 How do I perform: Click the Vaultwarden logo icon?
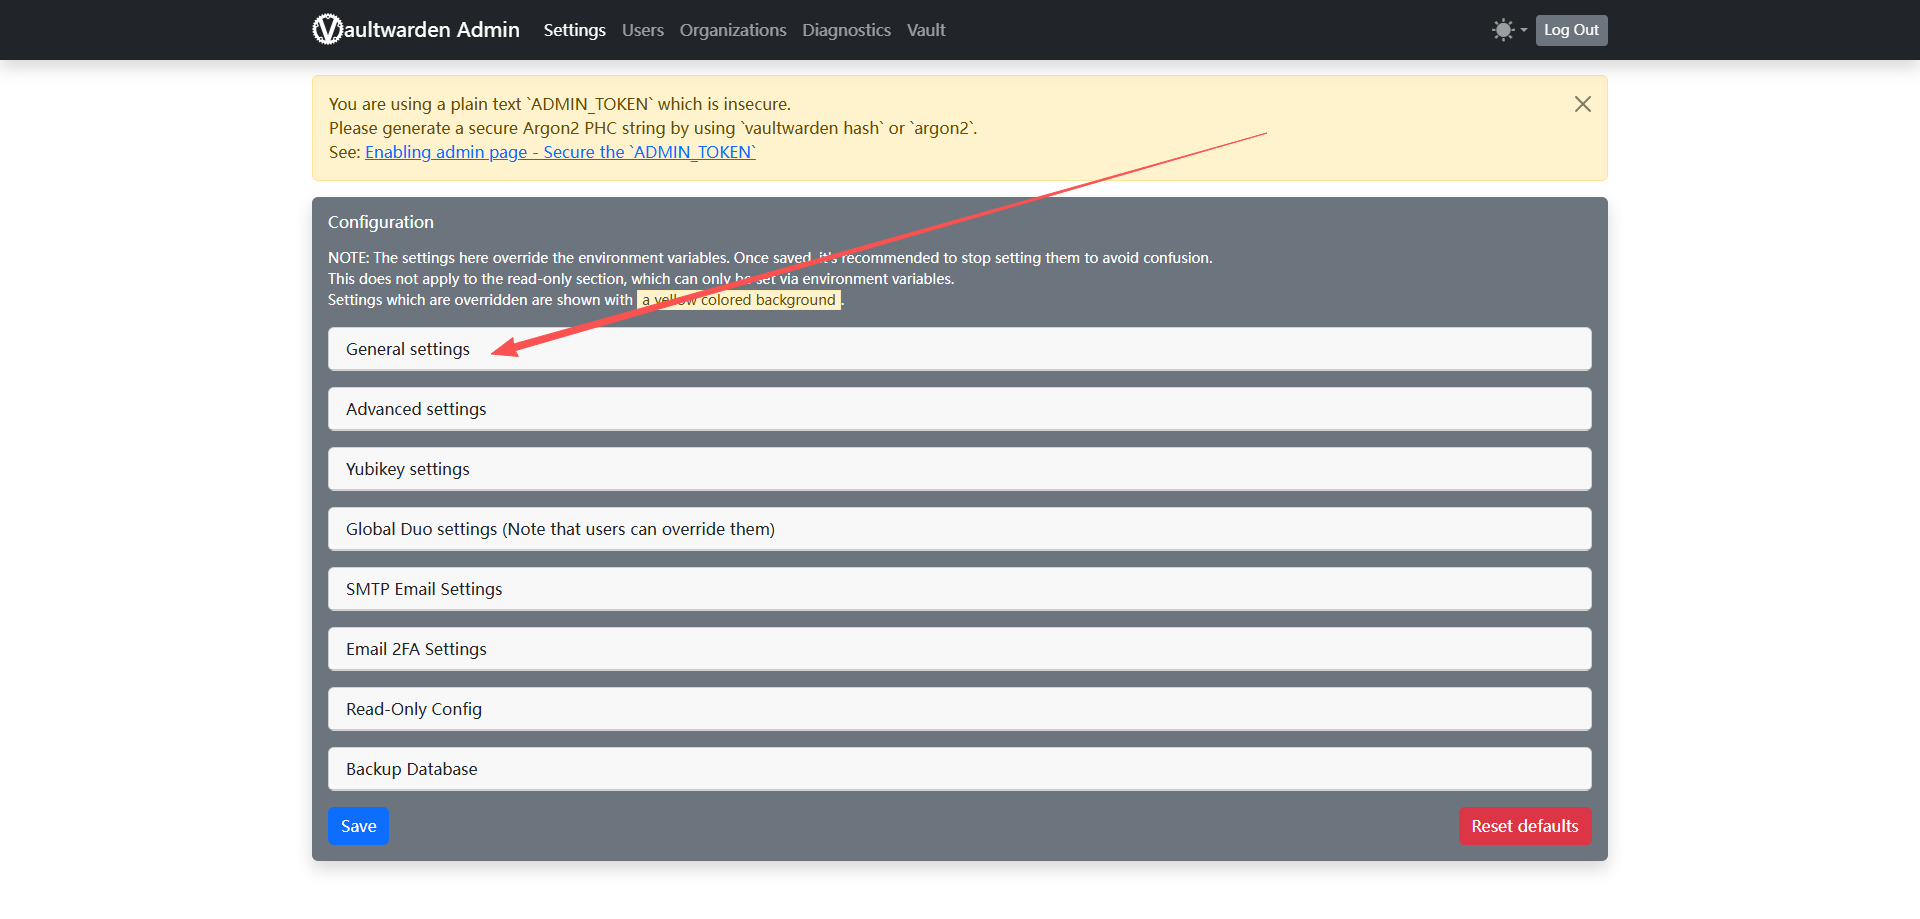(x=327, y=30)
